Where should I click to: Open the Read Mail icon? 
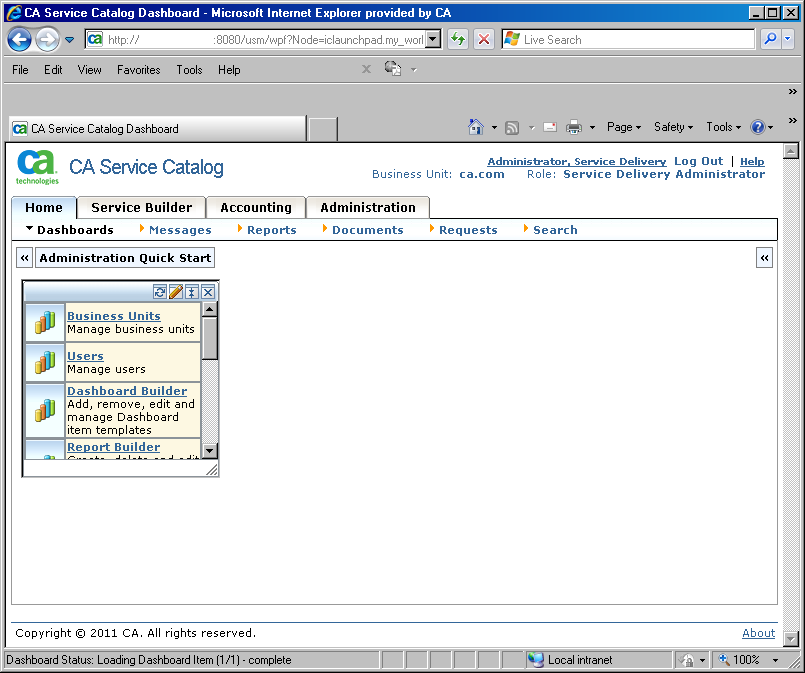click(x=549, y=127)
